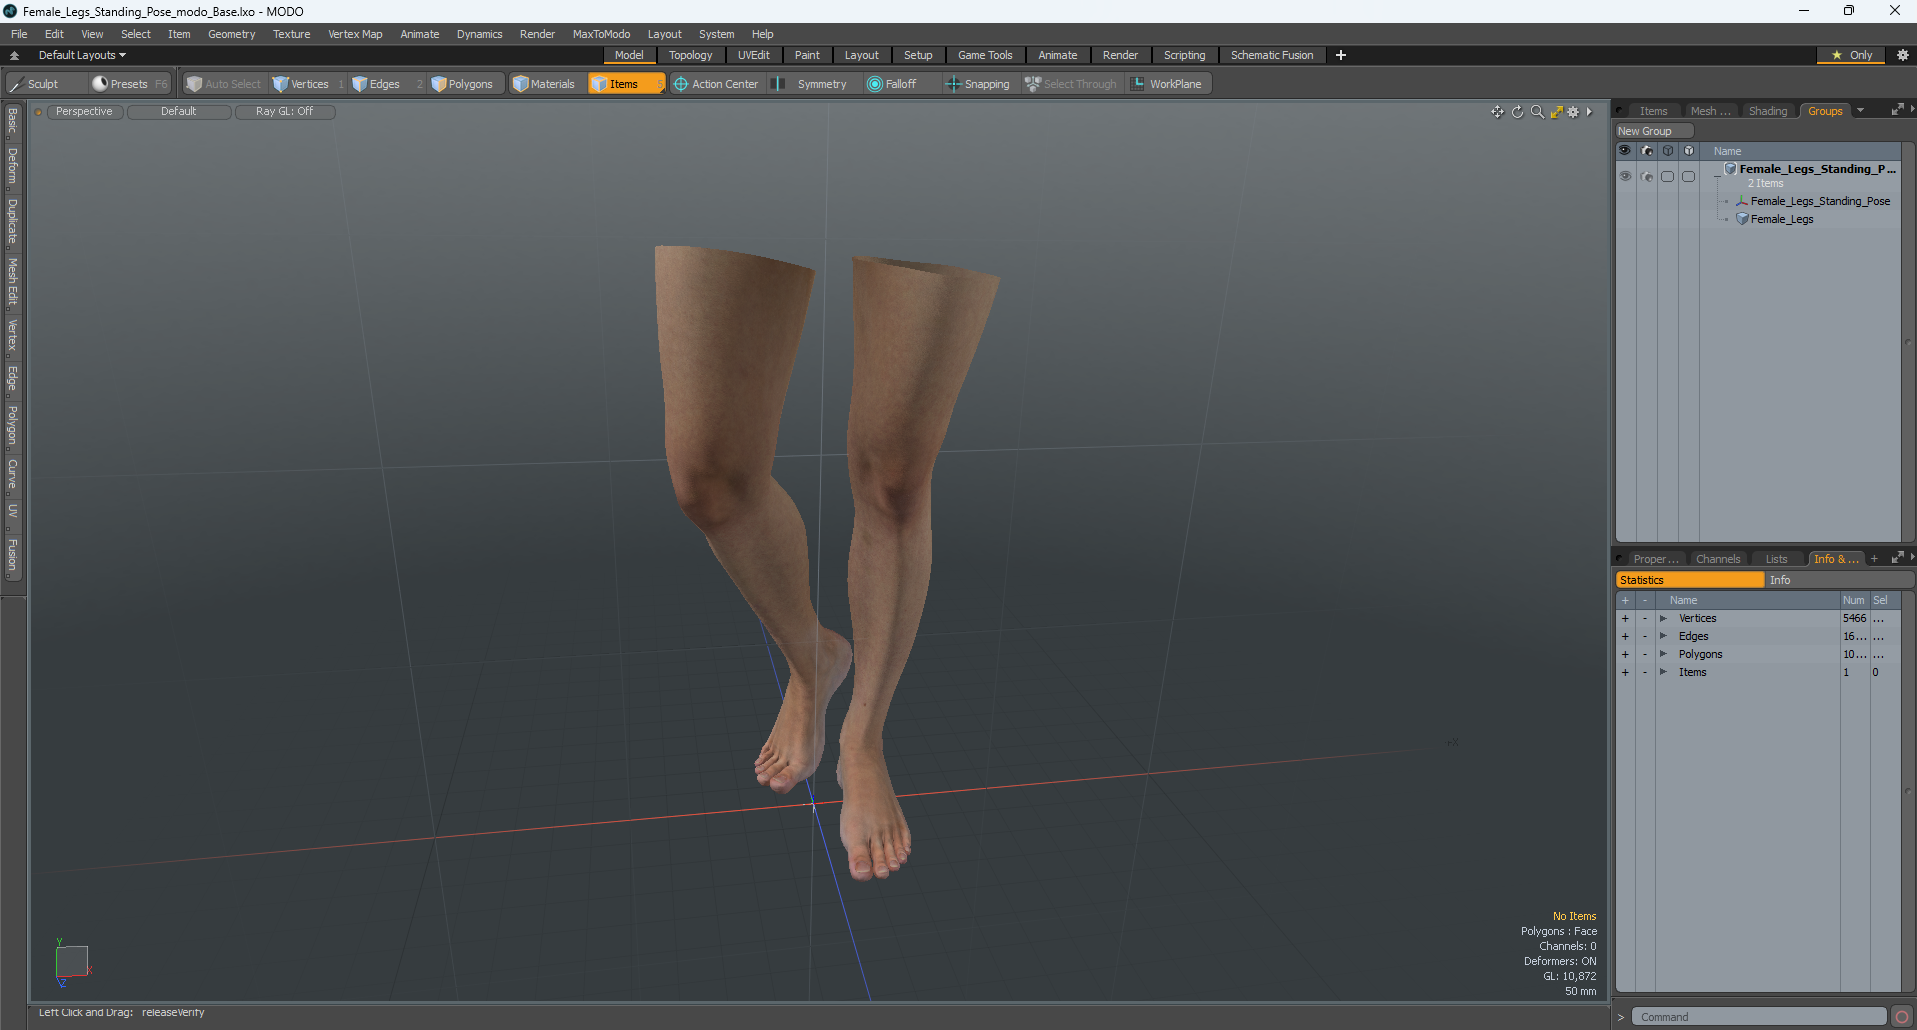Add a new tab to properties panel
The height and width of the screenshot is (1030, 1917).
1874,559
